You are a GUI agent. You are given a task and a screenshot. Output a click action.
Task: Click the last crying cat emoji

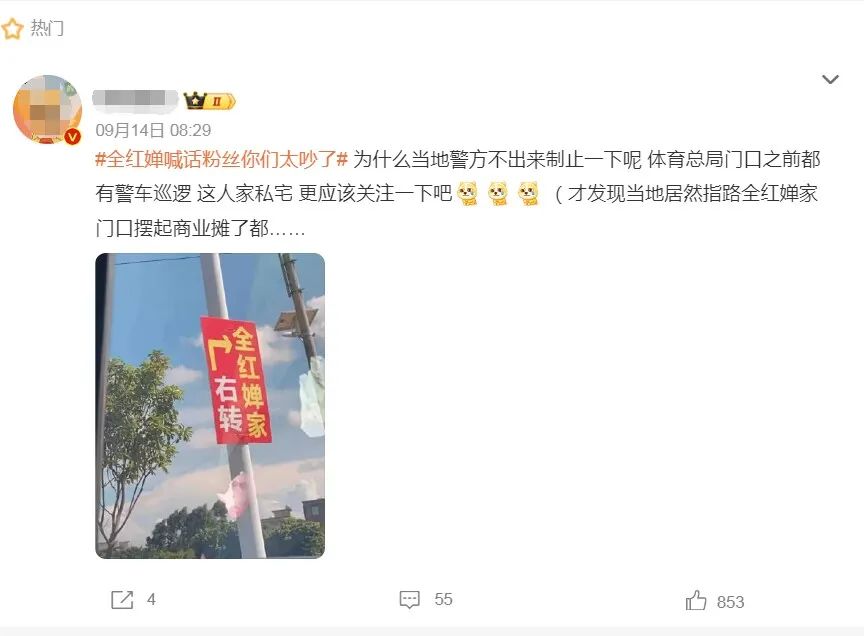click(x=528, y=194)
